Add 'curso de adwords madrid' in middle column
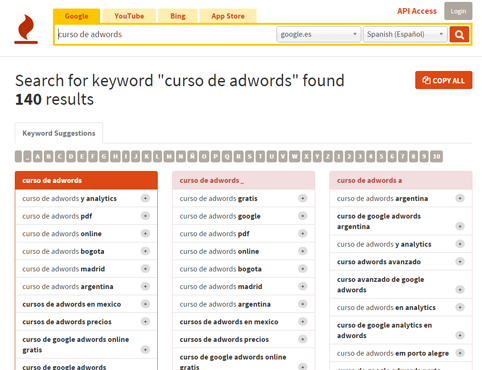The width and height of the screenshot is (482, 370). coord(303,286)
